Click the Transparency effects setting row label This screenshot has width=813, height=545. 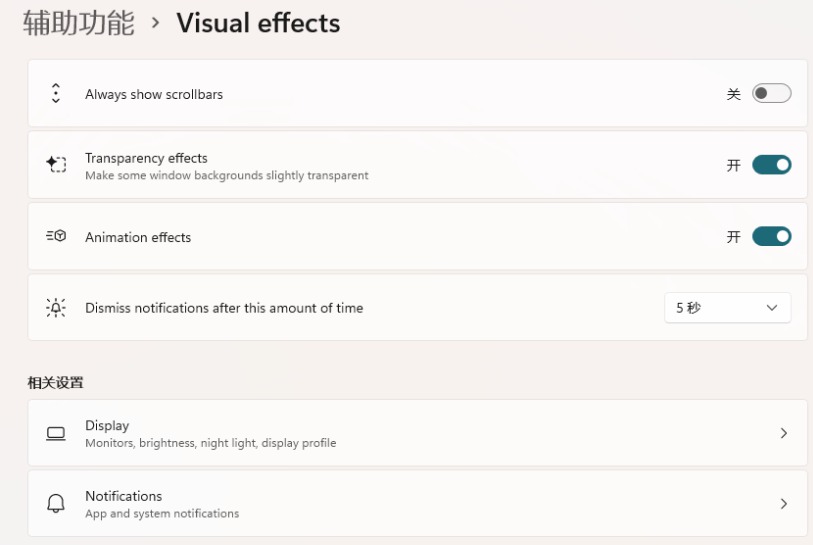(146, 158)
